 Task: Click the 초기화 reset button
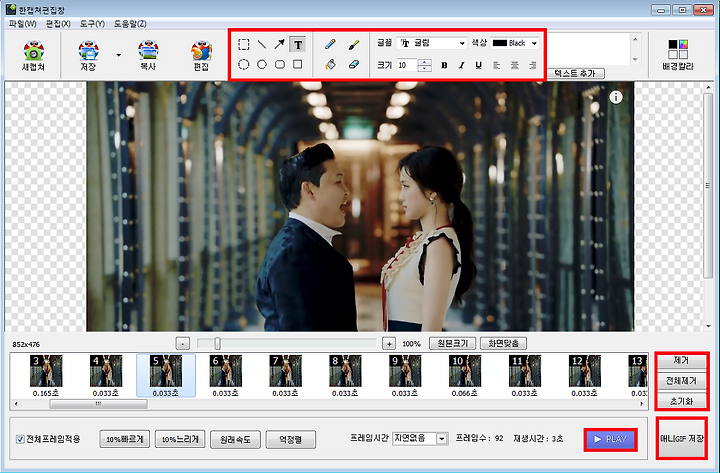click(681, 401)
